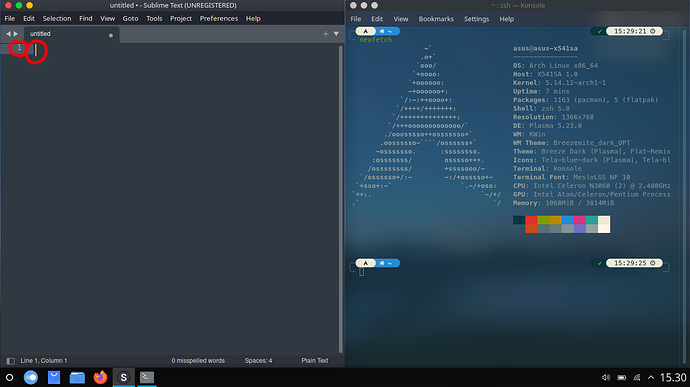Click the red color block in neofetch palette
Image resolution: width=690 pixels, height=387 pixels.
[x=531, y=220]
